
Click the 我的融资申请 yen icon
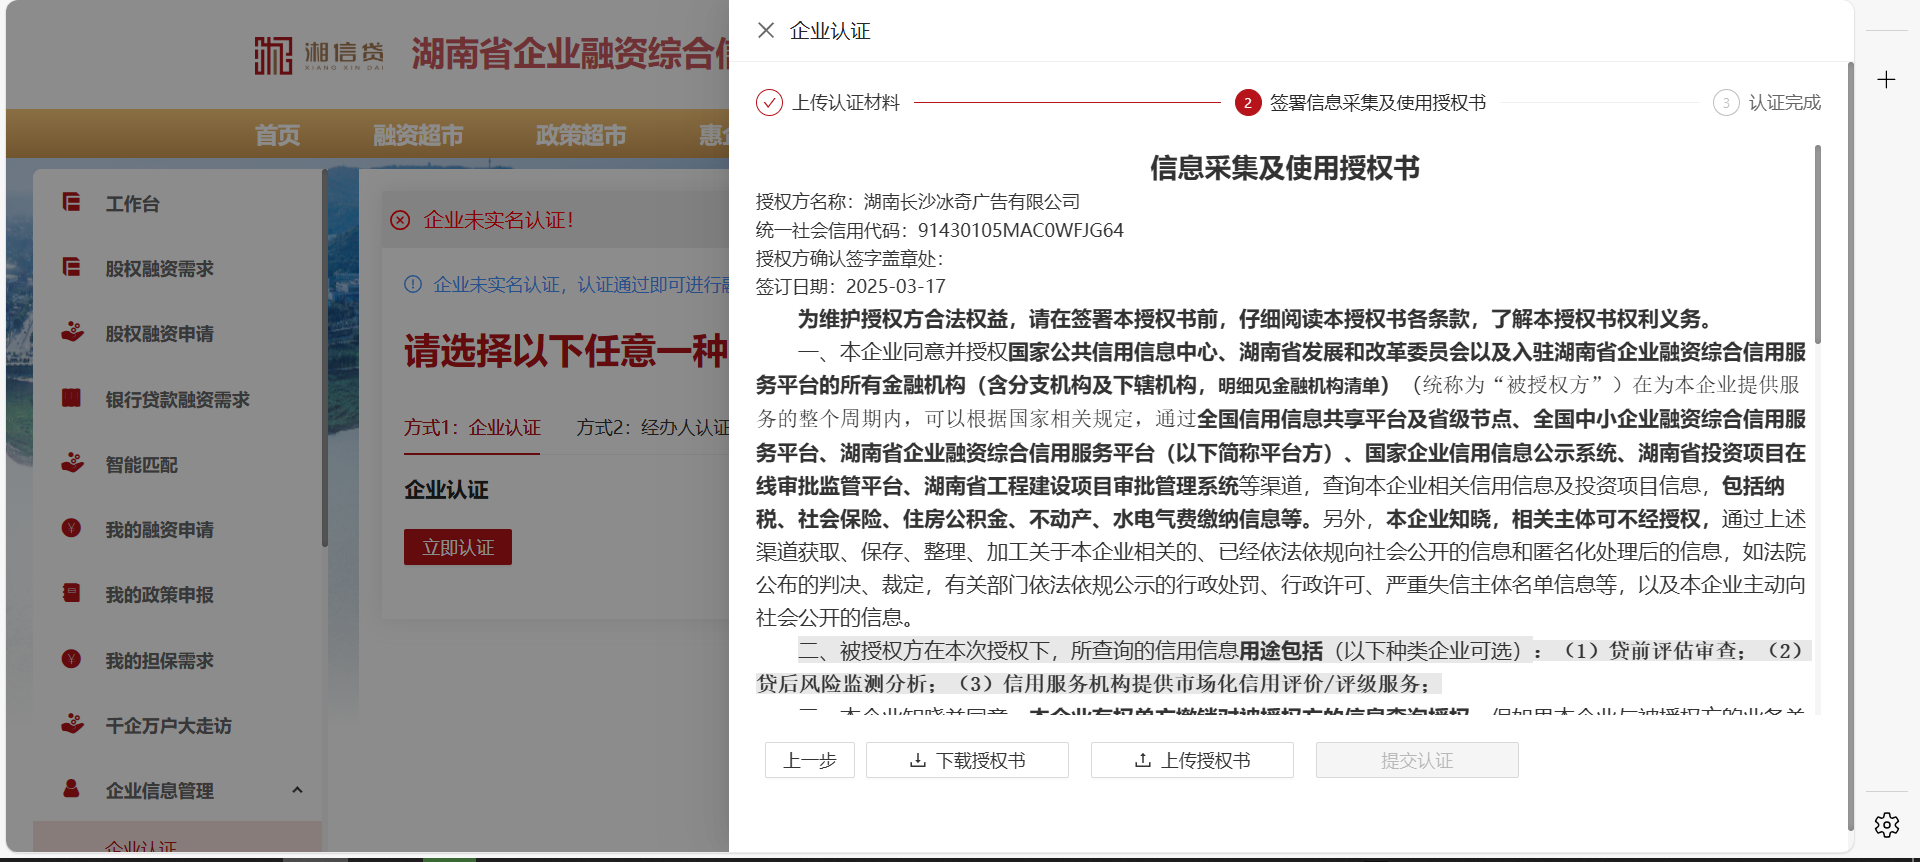coord(71,528)
